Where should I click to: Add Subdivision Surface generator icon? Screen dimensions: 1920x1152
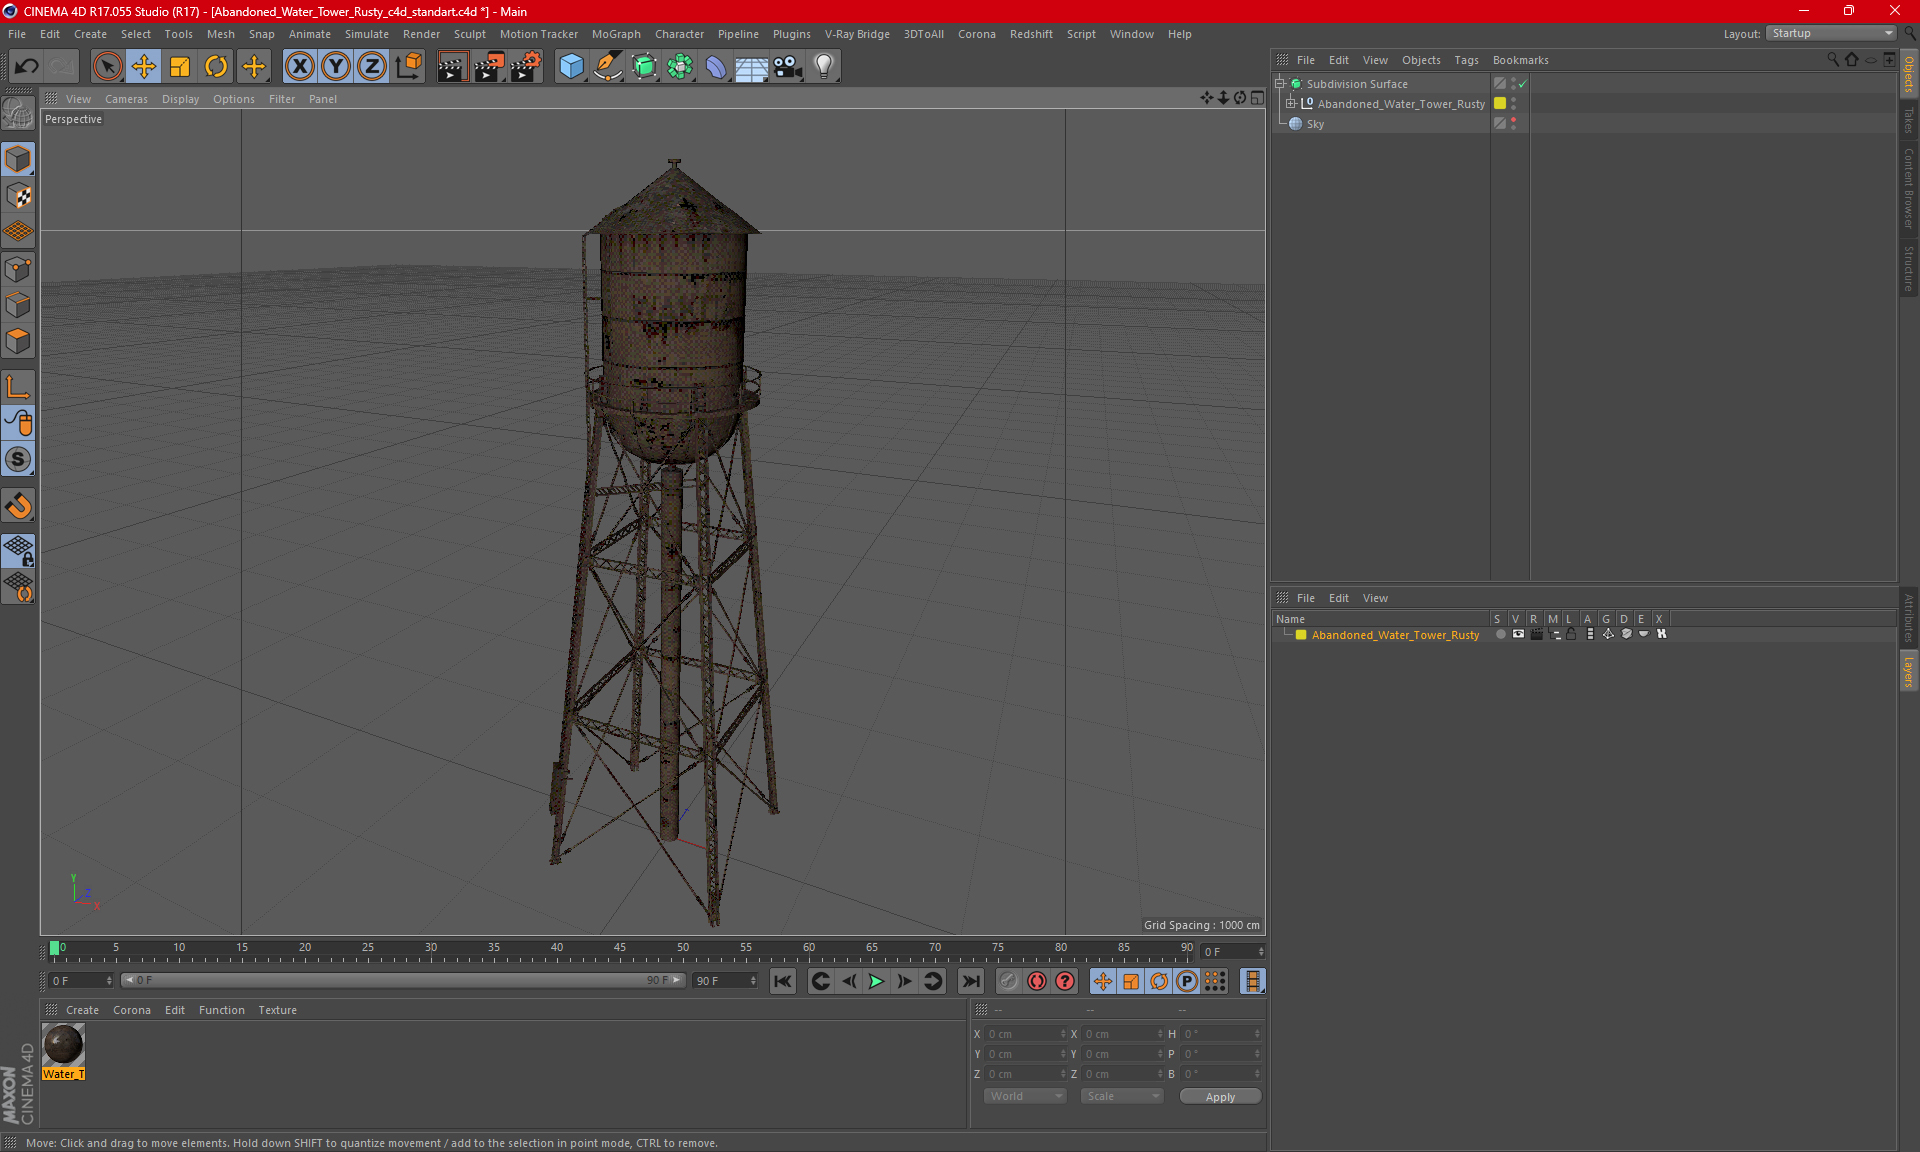coord(644,67)
